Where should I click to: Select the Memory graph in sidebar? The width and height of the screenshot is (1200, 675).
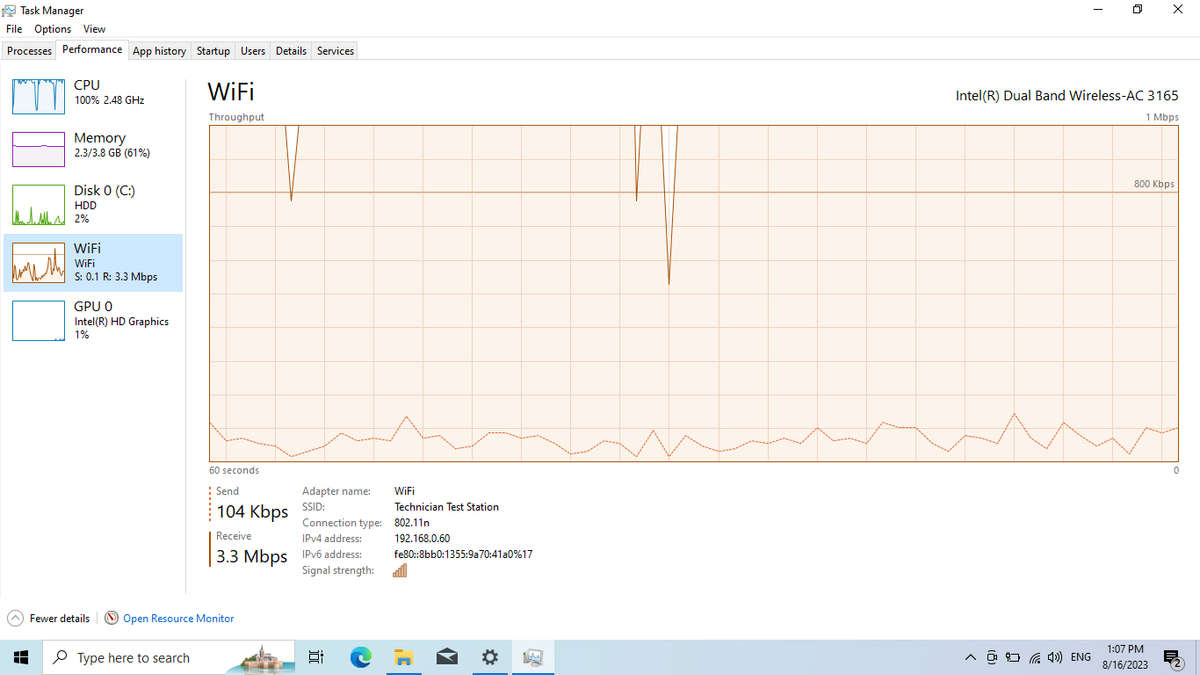click(38, 148)
